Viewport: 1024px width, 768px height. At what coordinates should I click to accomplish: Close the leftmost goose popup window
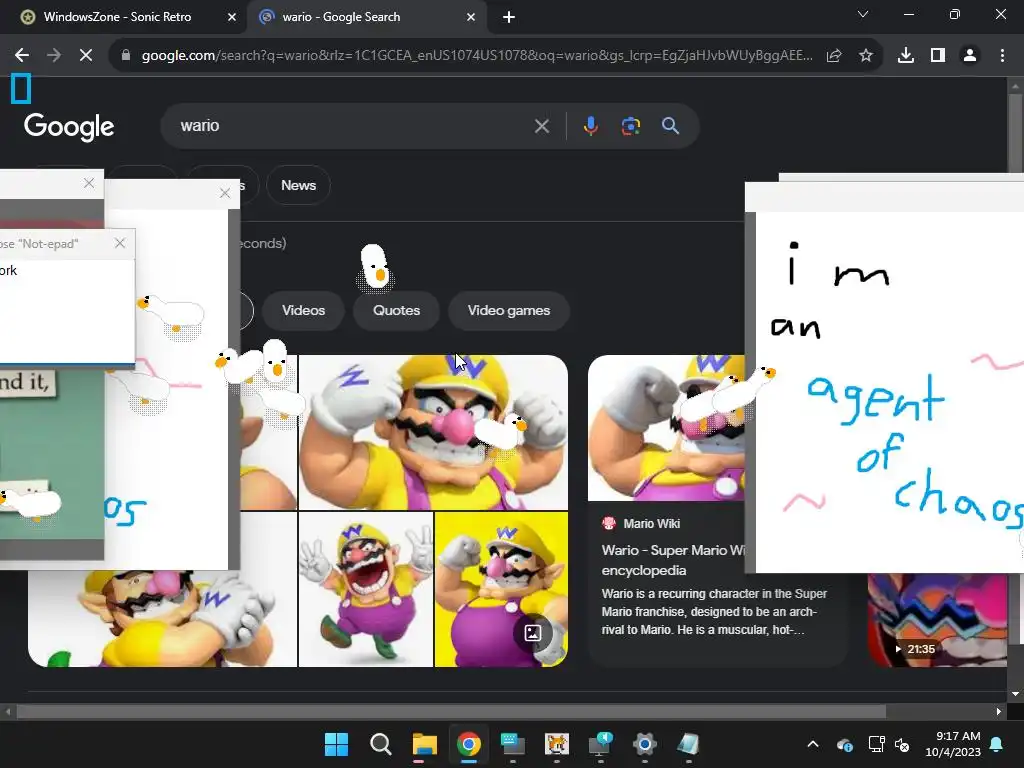[89, 184]
